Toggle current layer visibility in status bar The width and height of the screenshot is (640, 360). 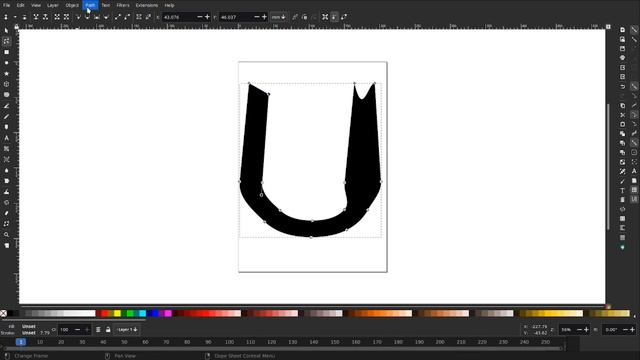[98, 329]
